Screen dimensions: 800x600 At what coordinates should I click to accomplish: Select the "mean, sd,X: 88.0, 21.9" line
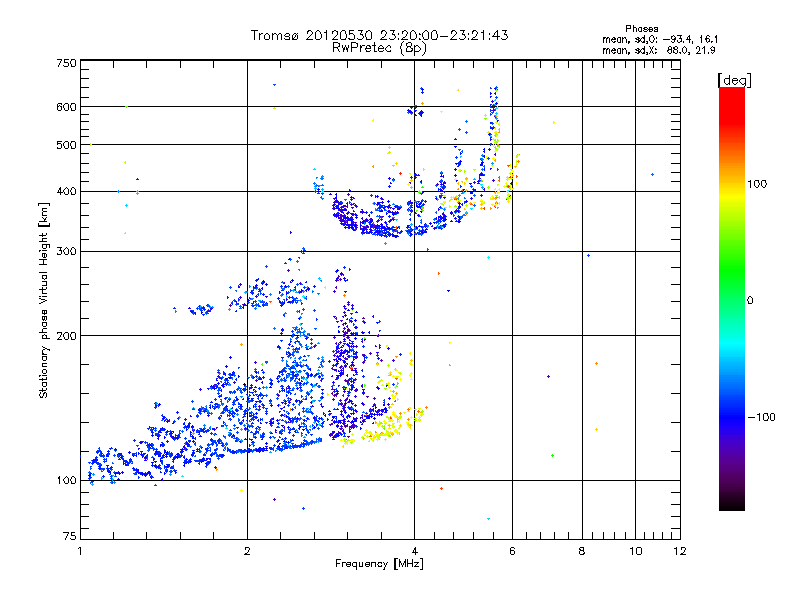(x=659, y=50)
